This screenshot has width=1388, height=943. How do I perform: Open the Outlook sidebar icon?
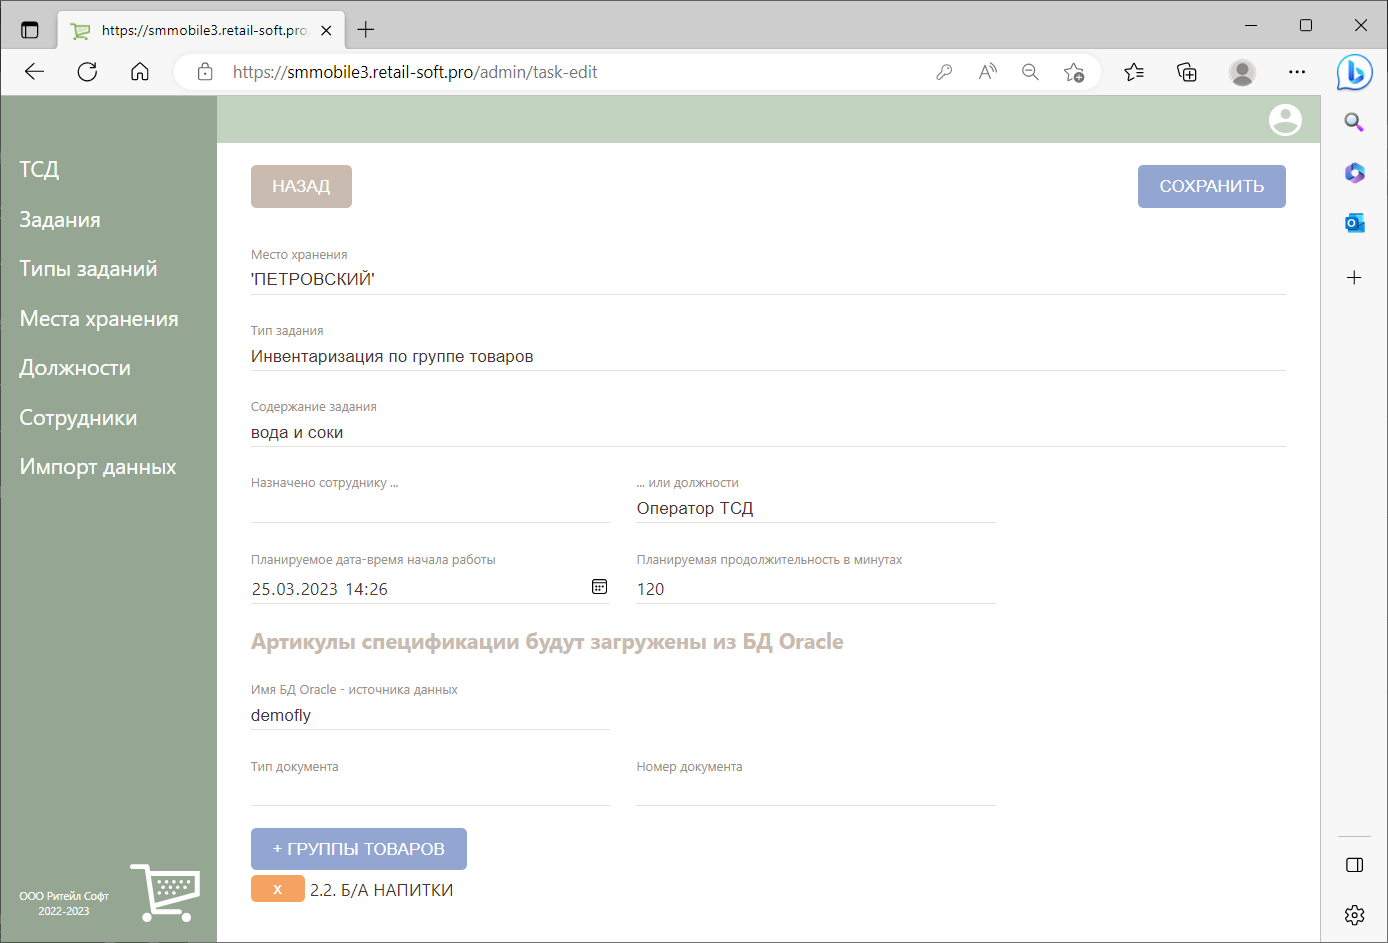click(1354, 223)
